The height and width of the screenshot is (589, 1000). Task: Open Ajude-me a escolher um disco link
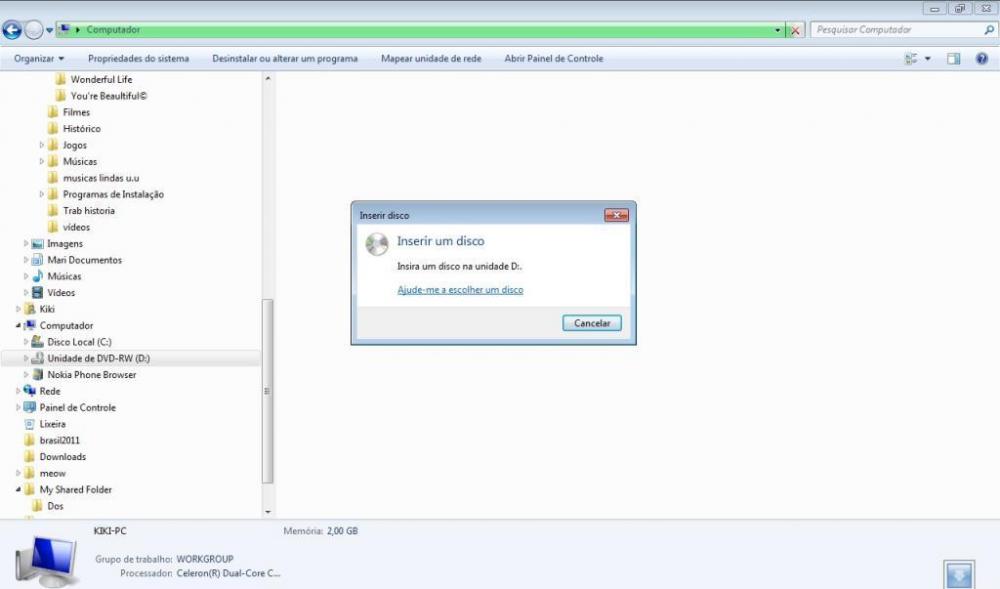(460, 290)
